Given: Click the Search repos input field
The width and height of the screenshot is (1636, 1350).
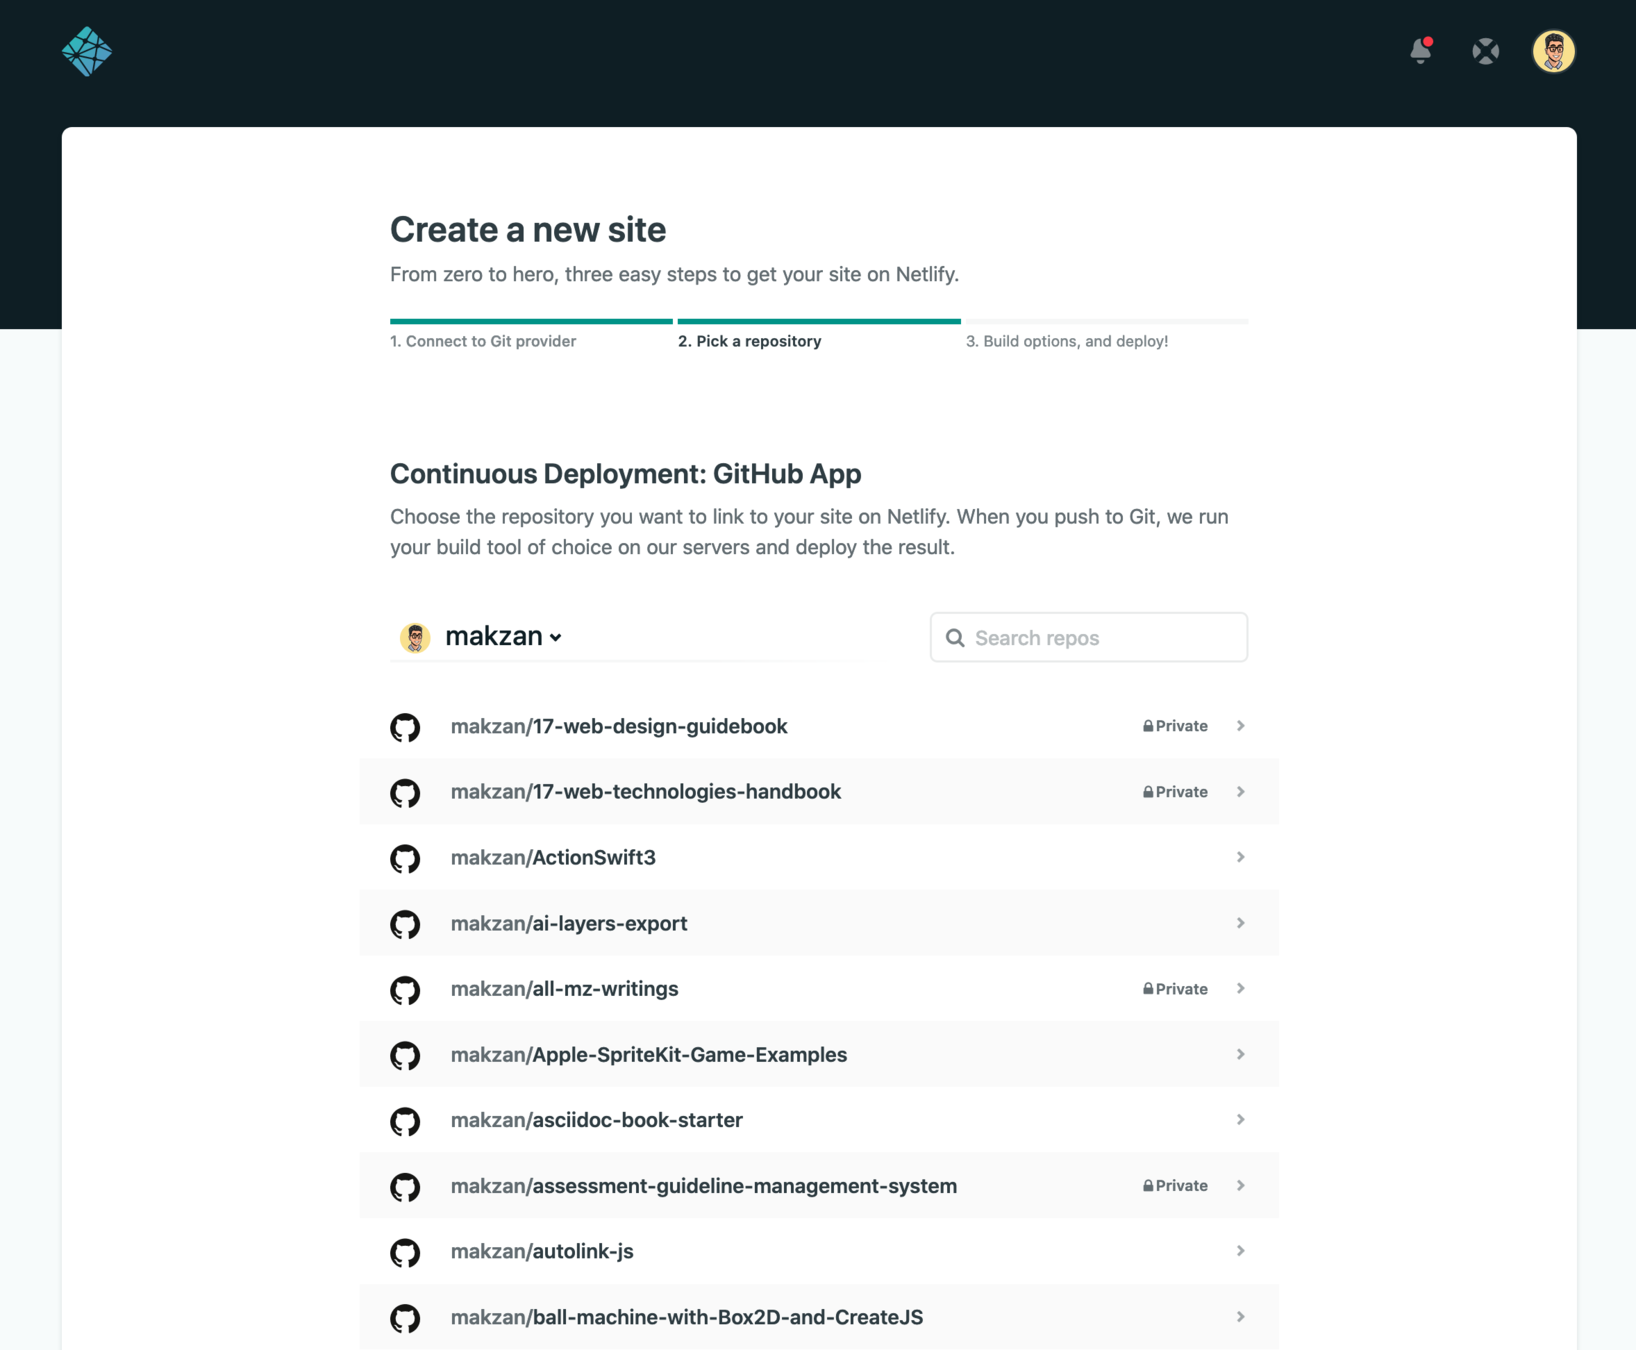Looking at the screenshot, I should (x=1089, y=637).
